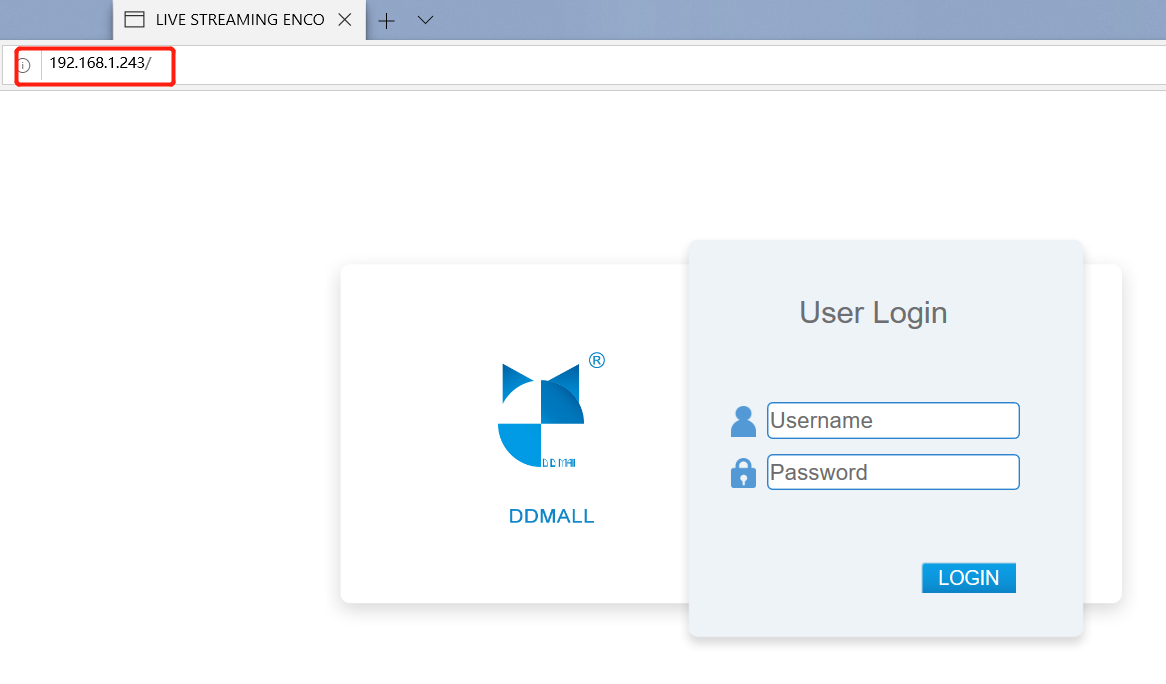Click the User Login heading
This screenshot has width=1166, height=684.
[873, 313]
